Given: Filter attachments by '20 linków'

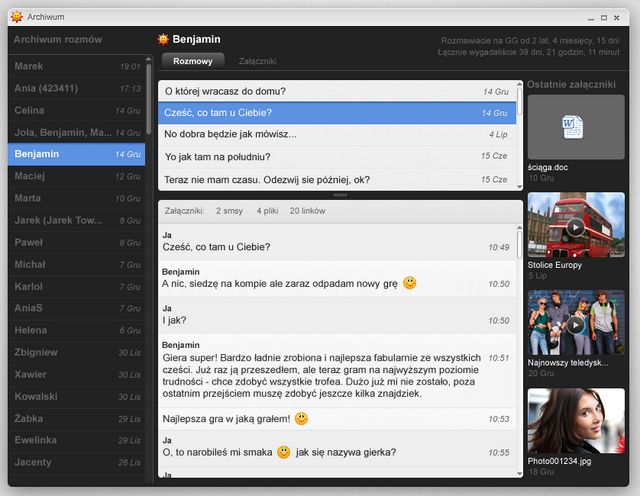Looking at the screenshot, I should click(307, 211).
